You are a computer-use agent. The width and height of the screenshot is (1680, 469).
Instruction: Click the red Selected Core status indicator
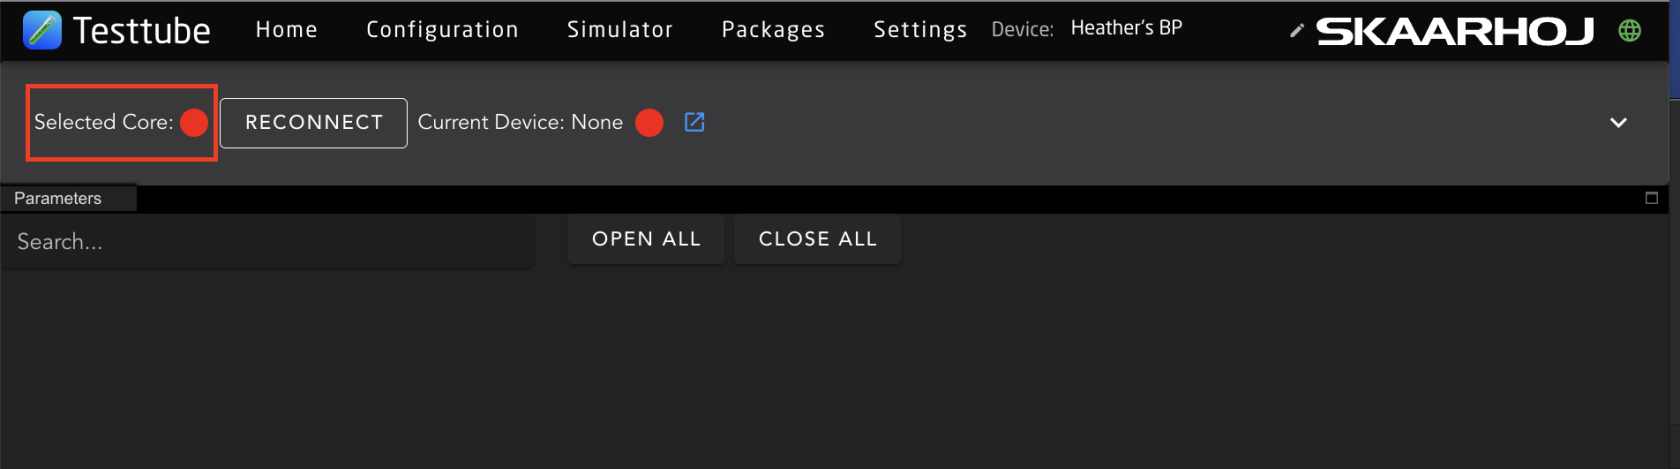point(194,122)
